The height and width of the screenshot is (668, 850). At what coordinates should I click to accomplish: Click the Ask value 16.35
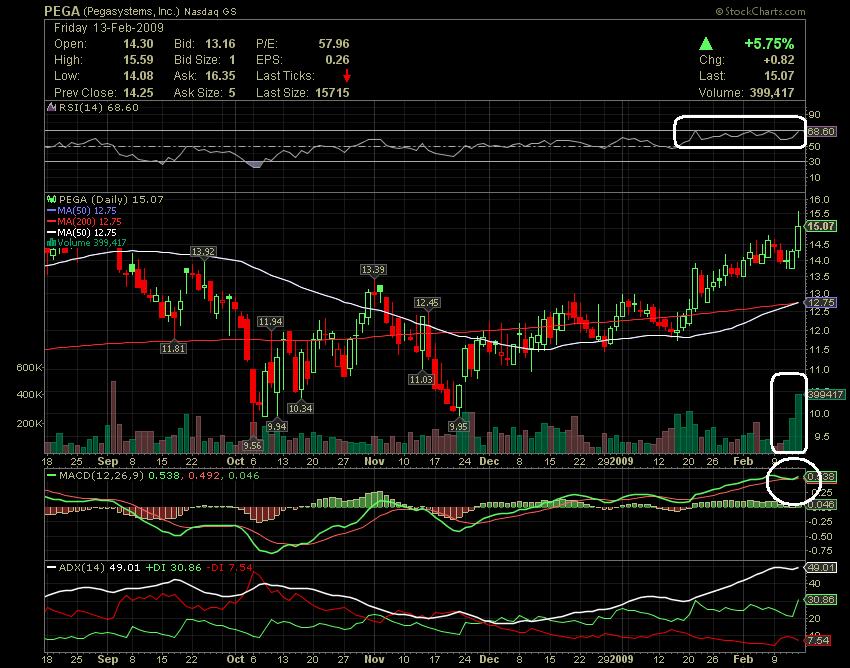pos(220,76)
